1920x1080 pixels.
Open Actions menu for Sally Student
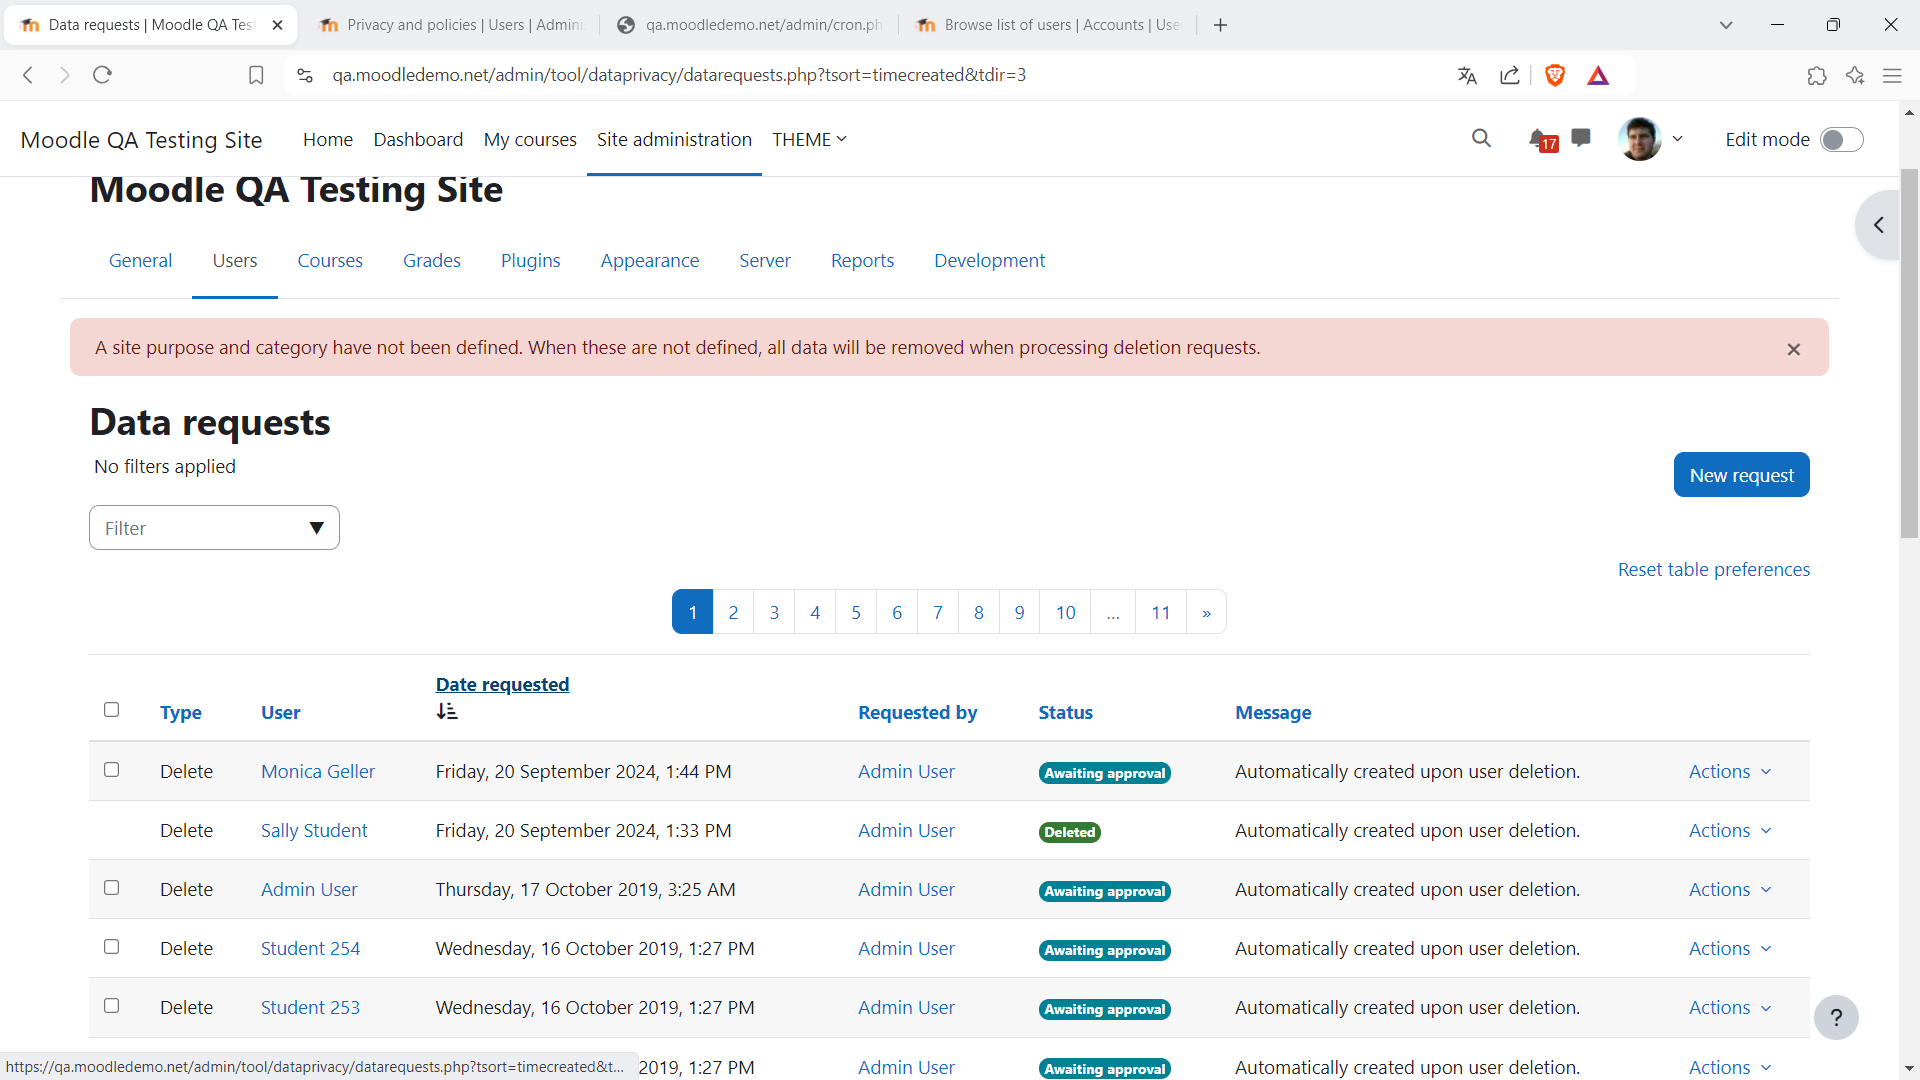point(1729,830)
